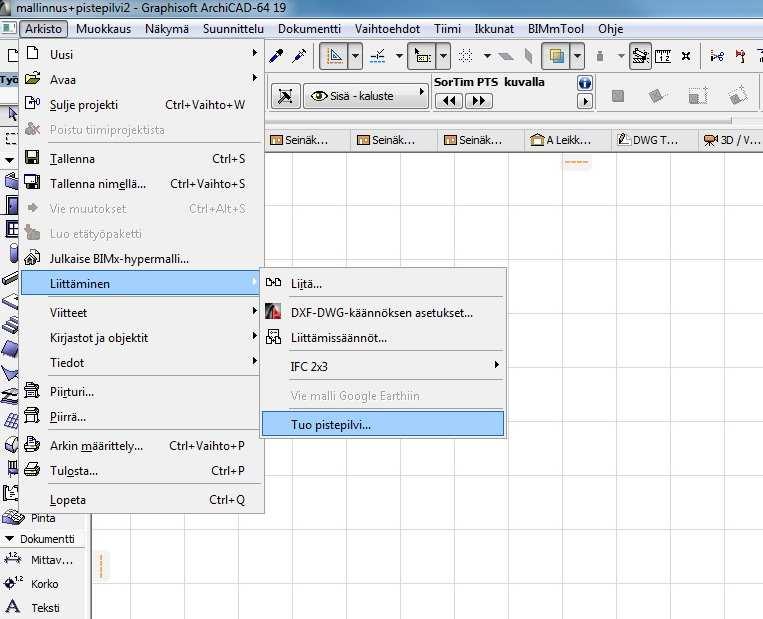Click the rewind double-arrow button
This screenshot has width=763, height=619.
[x=449, y=101]
